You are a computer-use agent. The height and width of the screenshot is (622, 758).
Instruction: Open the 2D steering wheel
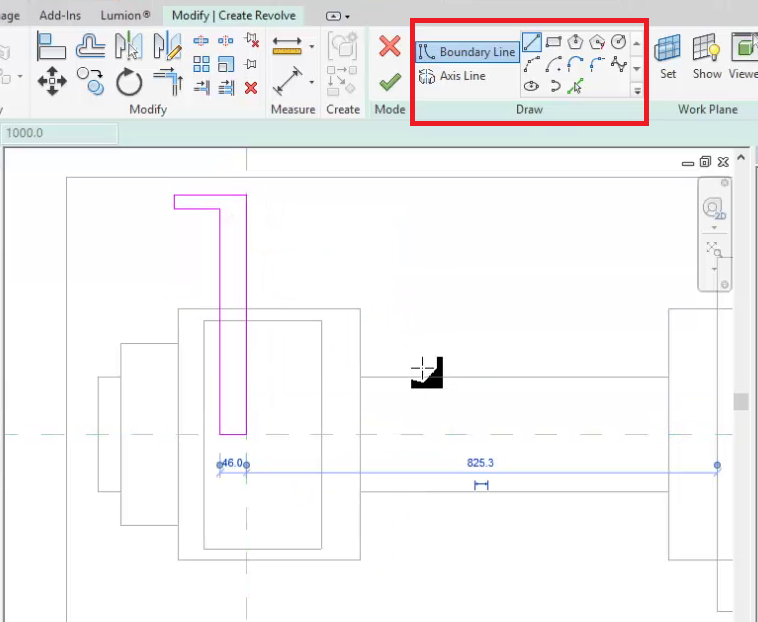tap(714, 208)
